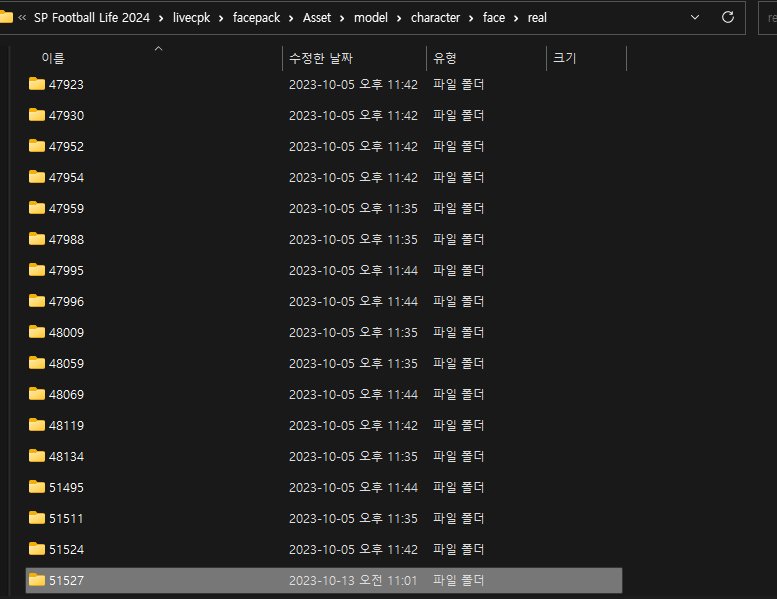This screenshot has height=599, width=777.
Task: Click the date cell of folder 47930
Action: click(353, 115)
